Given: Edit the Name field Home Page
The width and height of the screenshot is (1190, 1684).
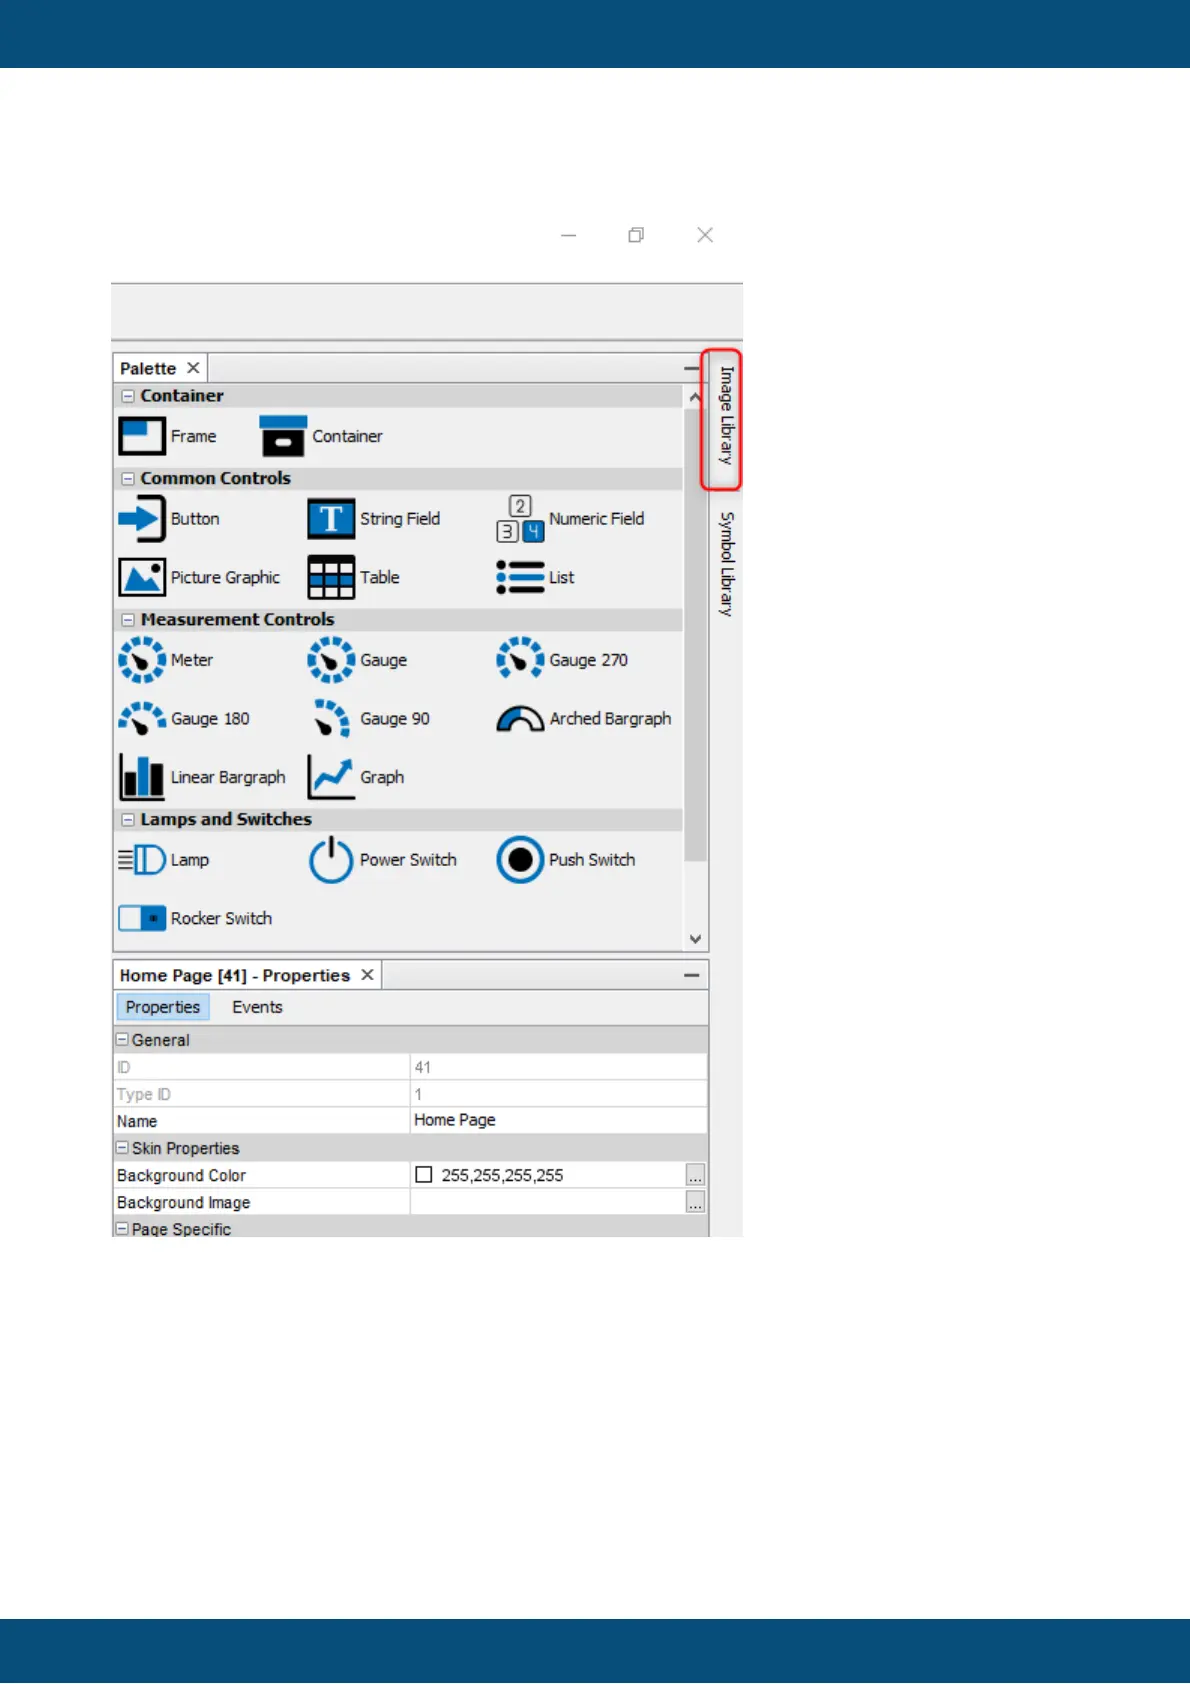Looking at the screenshot, I should point(558,1120).
